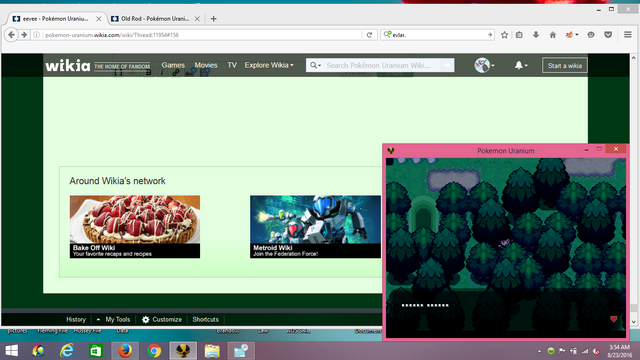Submit browser search with arrow button

[x=490, y=35]
